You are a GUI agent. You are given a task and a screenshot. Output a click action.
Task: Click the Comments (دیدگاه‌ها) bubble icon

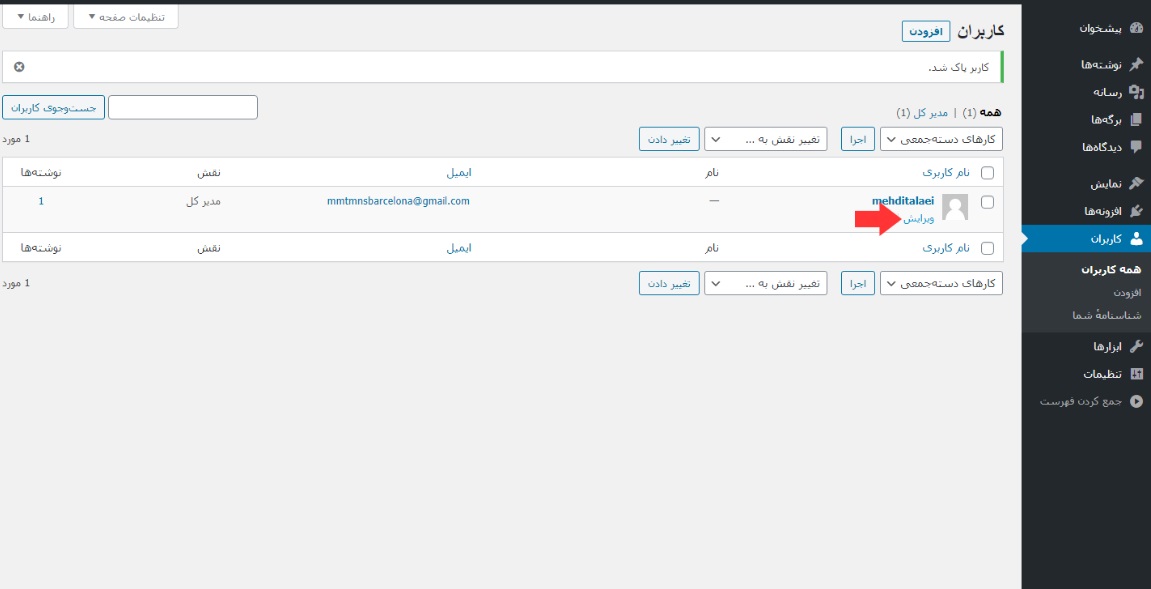pos(1135,147)
